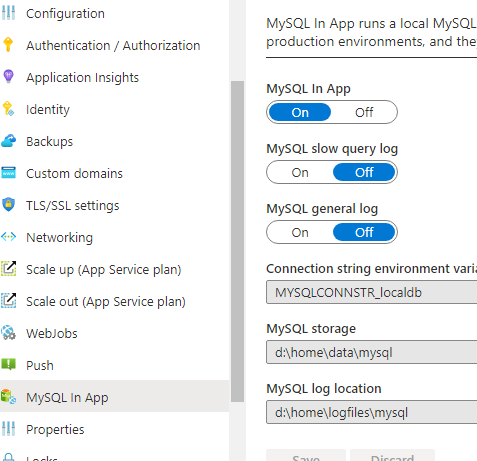The height and width of the screenshot is (461, 477).
Task: Open Scale out (App Service plan)
Action: coord(106,302)
